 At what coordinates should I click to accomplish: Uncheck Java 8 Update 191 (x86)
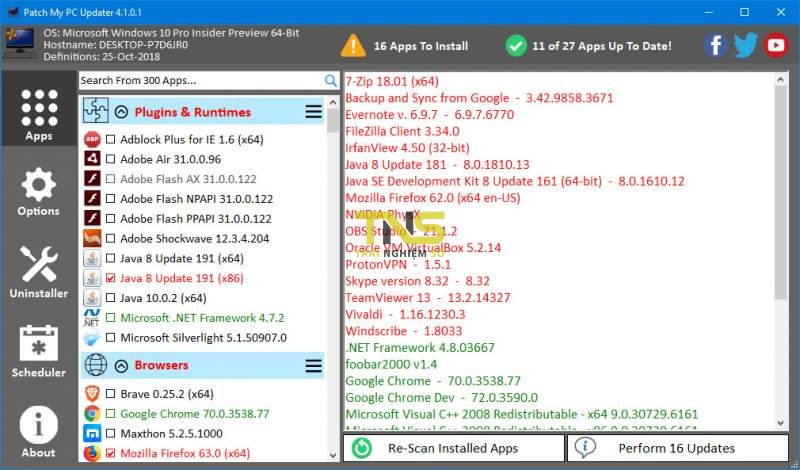coord(110,278)
